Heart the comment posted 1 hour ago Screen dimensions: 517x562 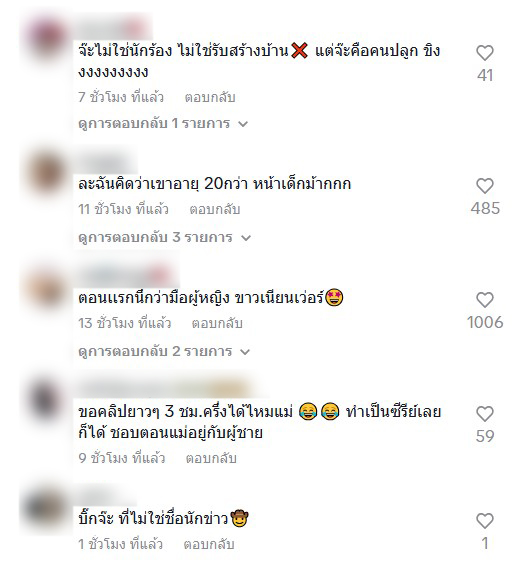pyautogui.click(x=485, y=520)
